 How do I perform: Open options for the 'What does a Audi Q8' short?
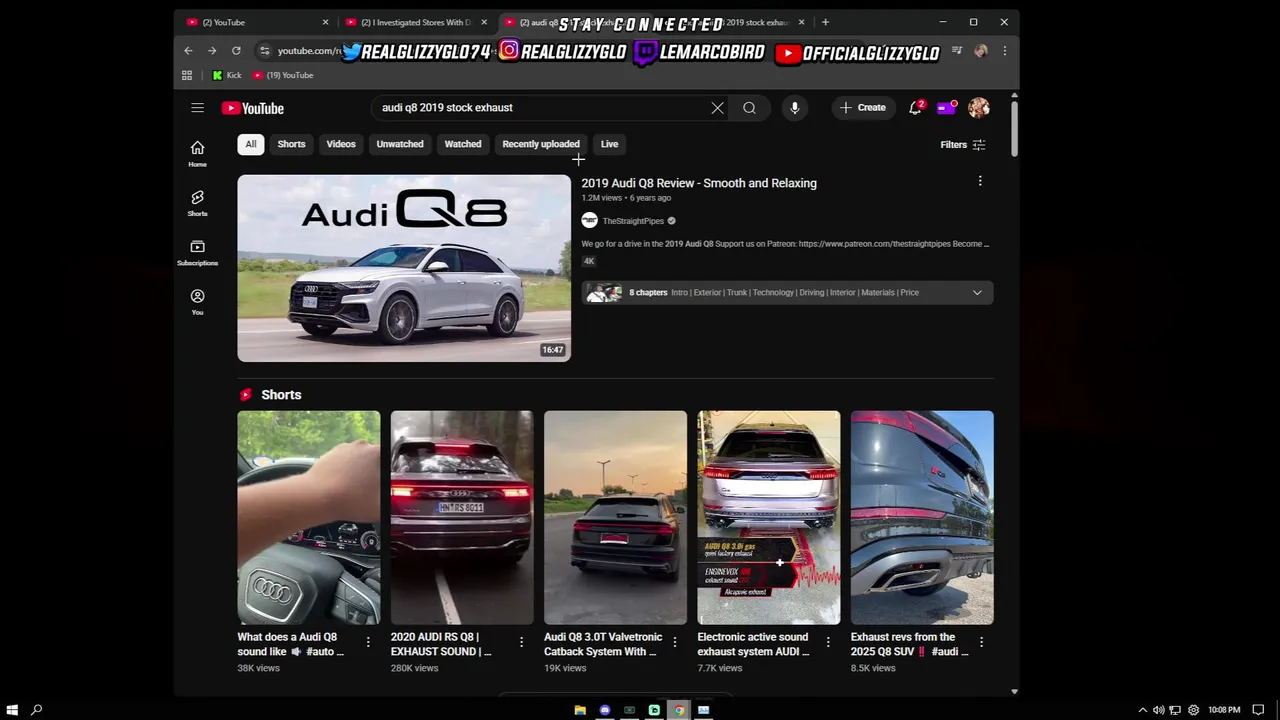pos(368,643)
